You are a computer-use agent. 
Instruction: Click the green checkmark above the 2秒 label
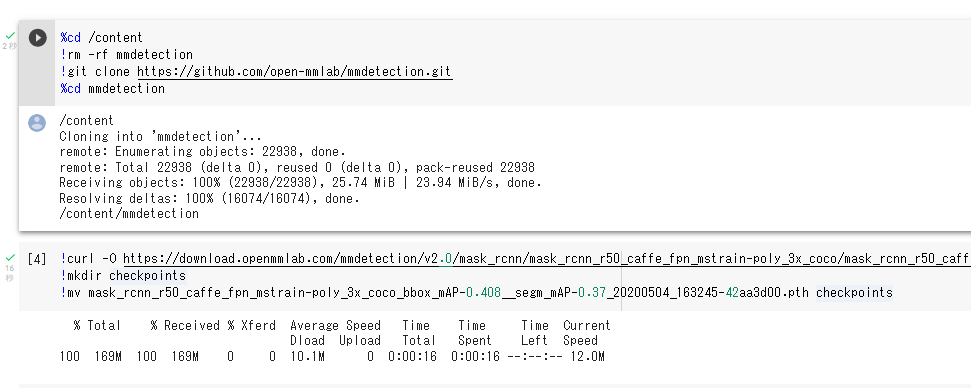[x=10, y=37]
